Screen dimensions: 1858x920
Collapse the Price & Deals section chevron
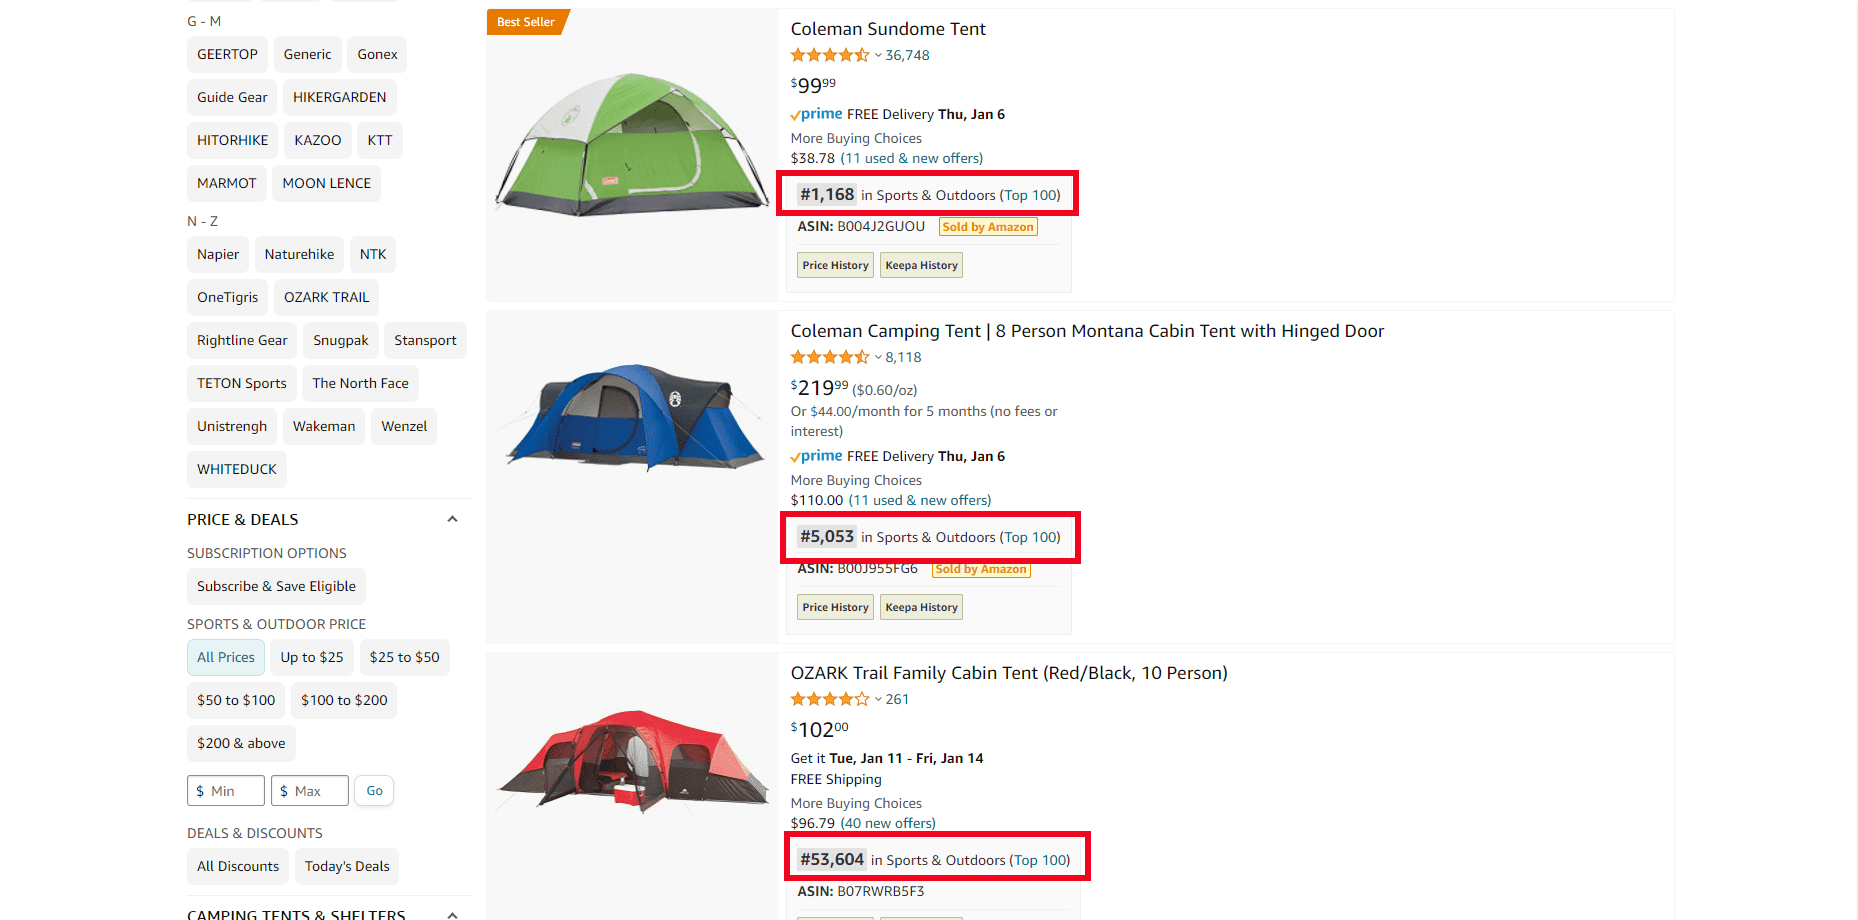pos(452,519)
